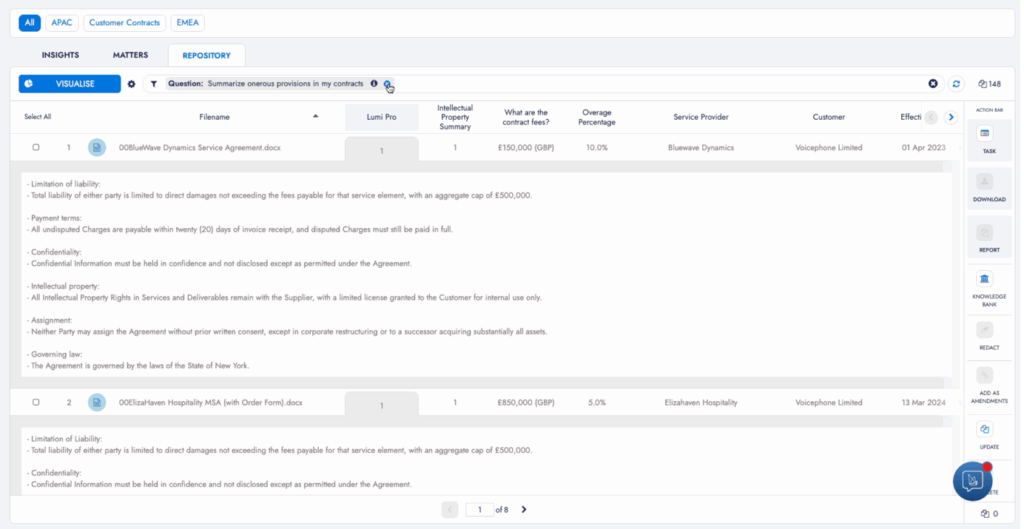This screenshot has width=1024, height=529.
Task: Clear the search question with the X
Action: point(933,84)
